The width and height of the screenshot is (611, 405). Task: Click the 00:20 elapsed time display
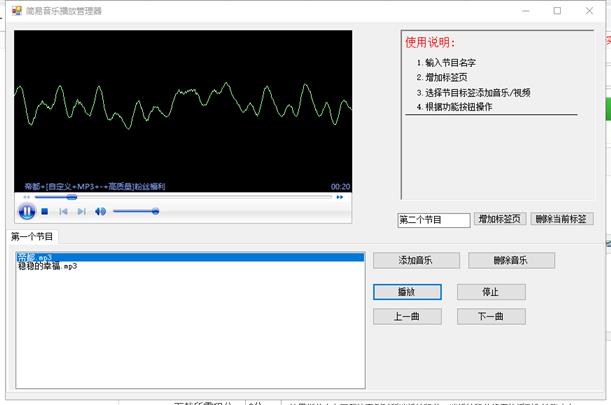pos(340,187)
